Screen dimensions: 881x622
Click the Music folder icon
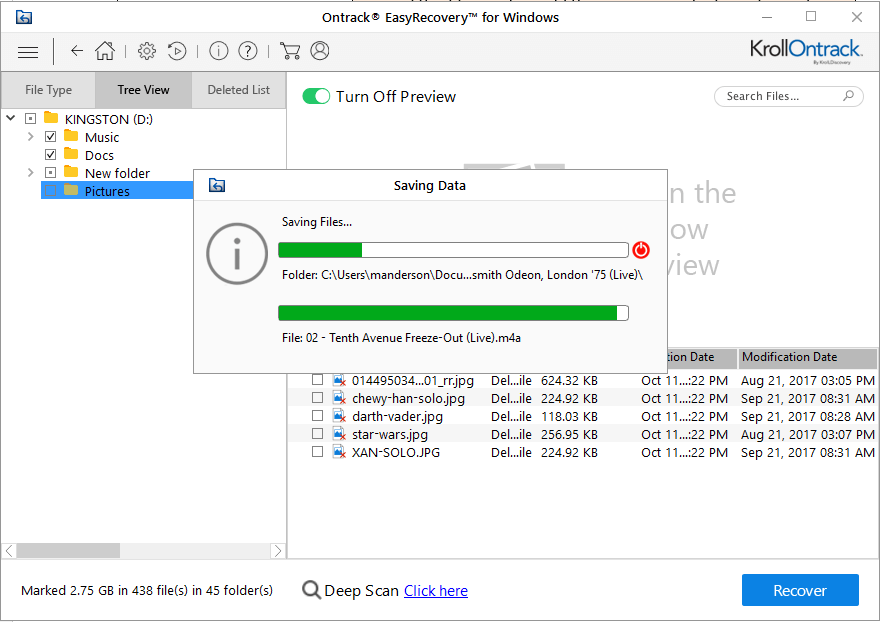pos(71,136)
